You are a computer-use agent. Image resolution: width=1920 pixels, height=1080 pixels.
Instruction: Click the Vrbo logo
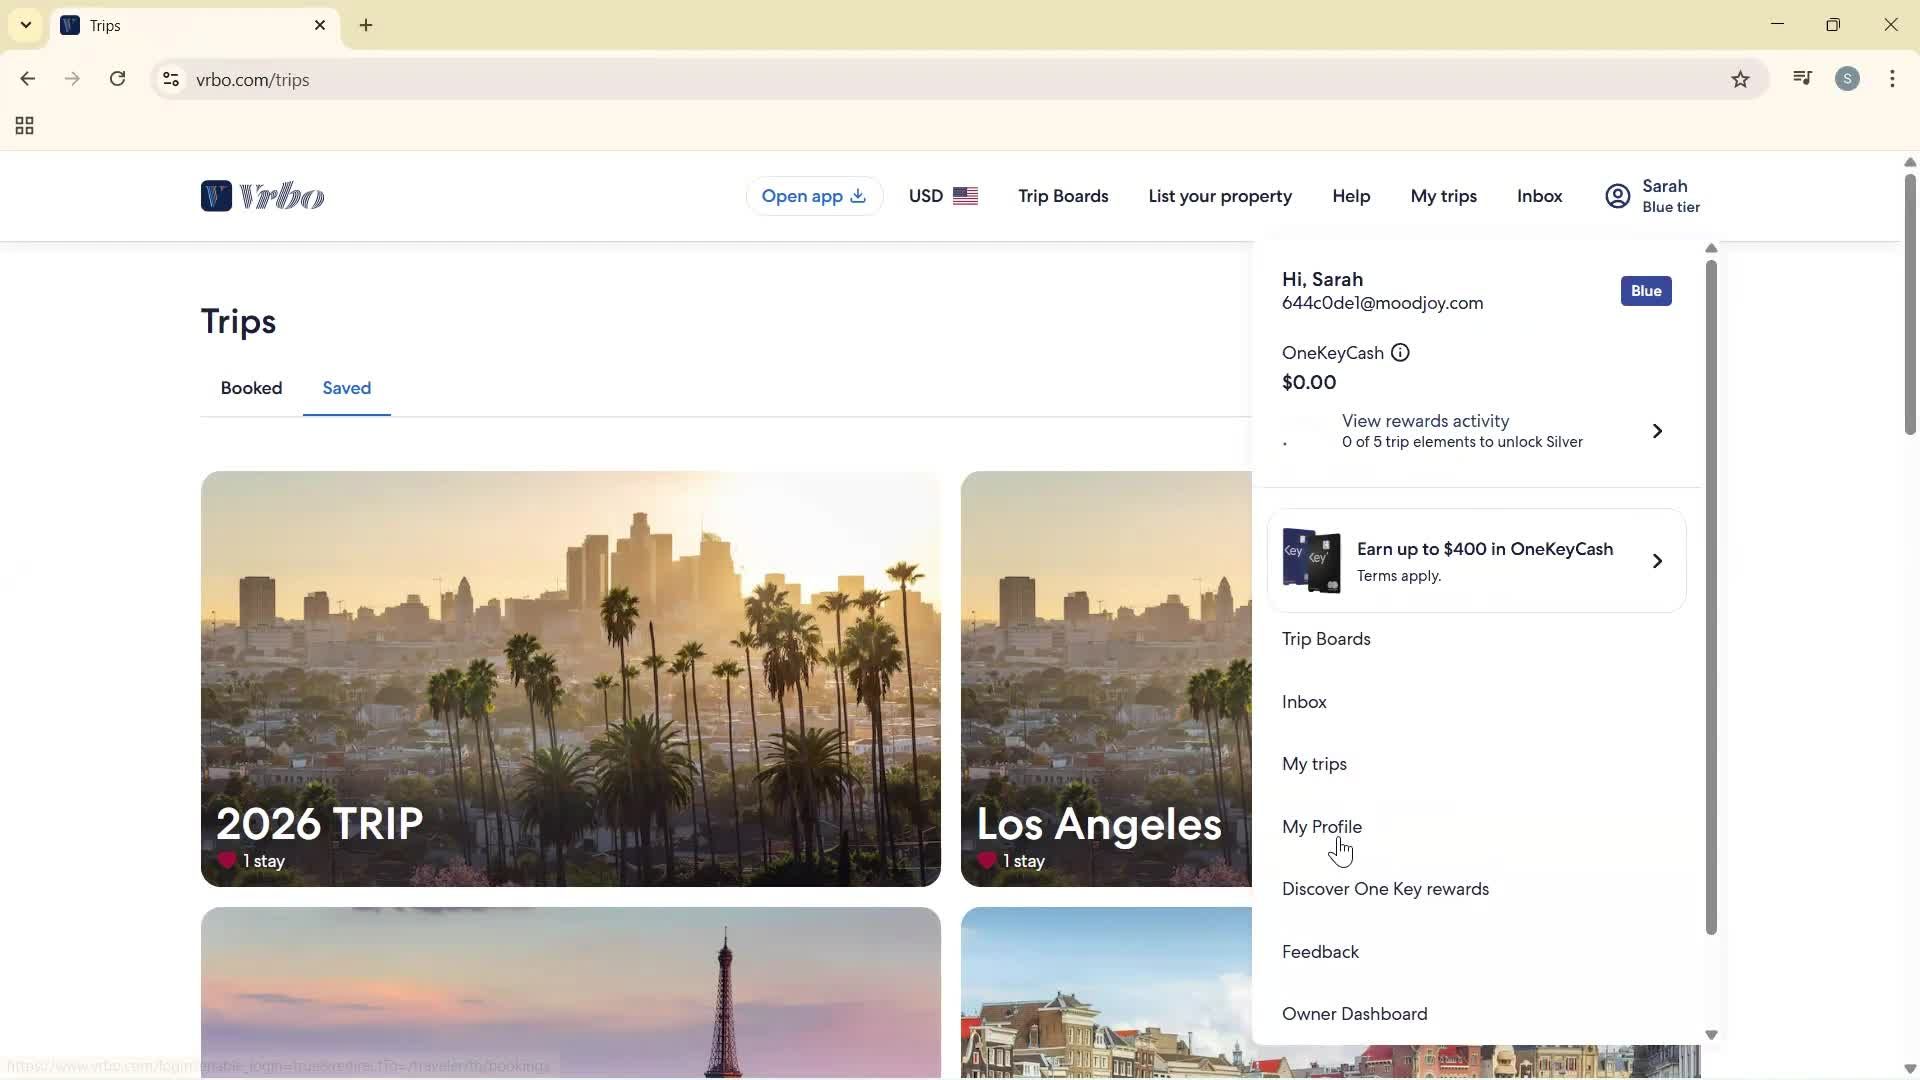[x=263, y=196]
